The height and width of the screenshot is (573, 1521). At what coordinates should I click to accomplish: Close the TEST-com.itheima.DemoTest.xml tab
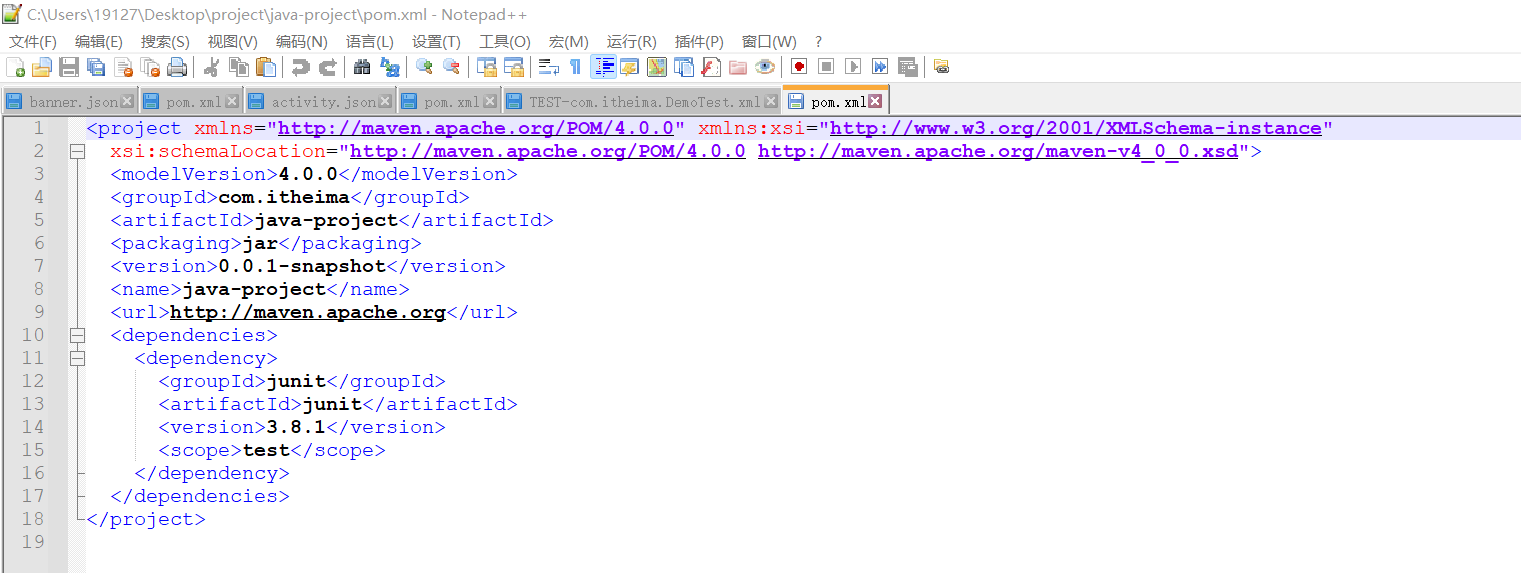[x=771, y=102]
